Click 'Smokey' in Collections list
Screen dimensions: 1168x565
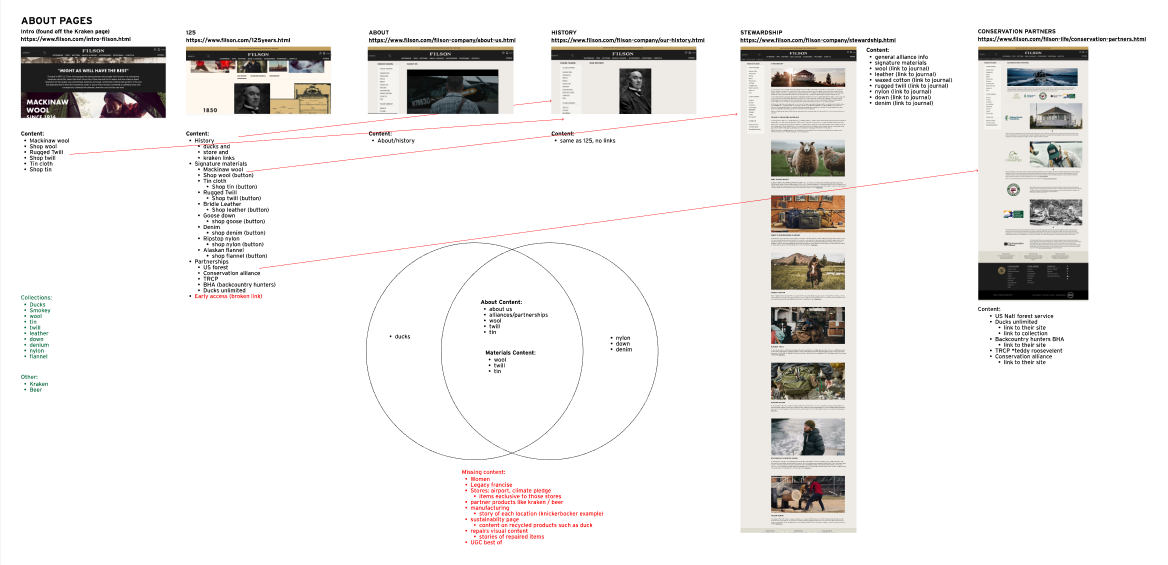pos(39,310)
